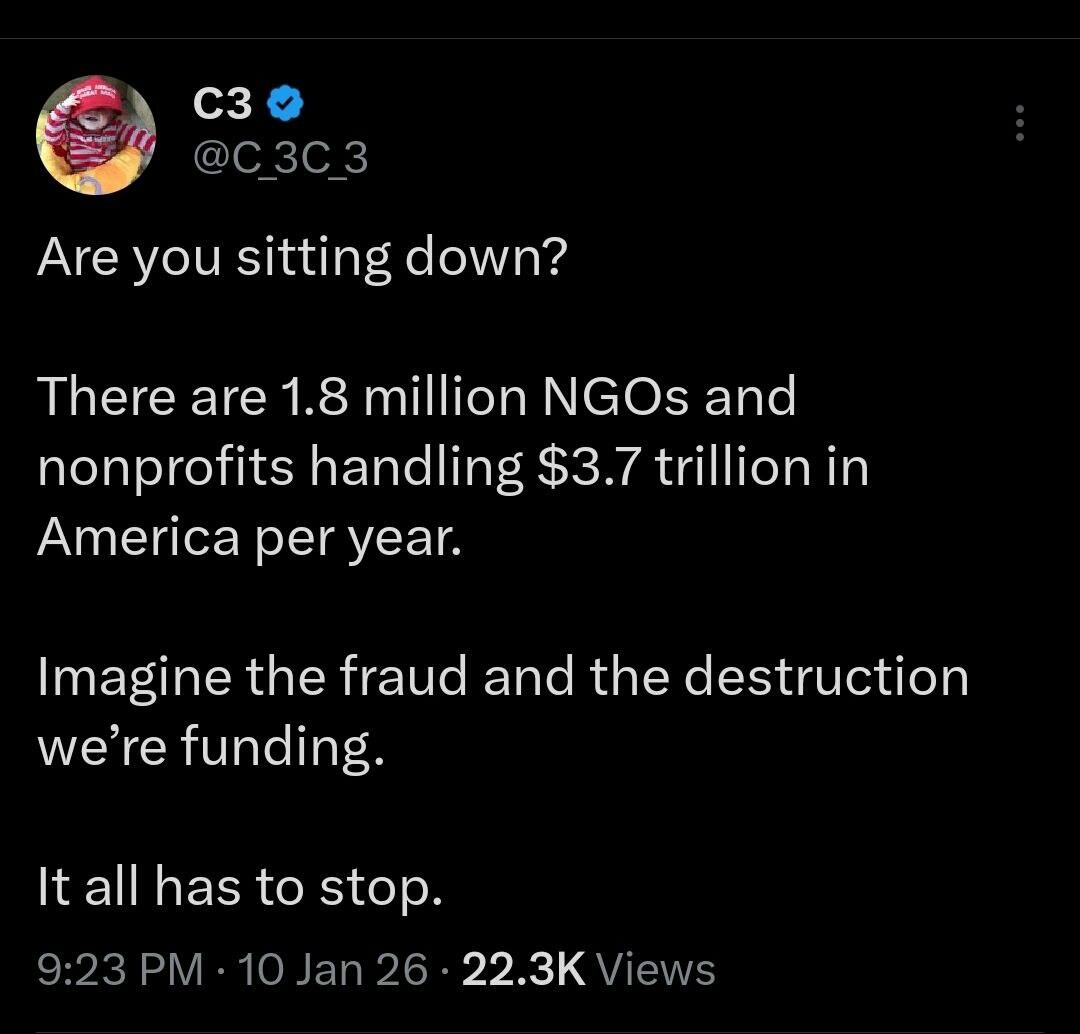Click the "America per year." line
The height and width of the screenshot is (1034, 1080).
(x=250, y=537)
